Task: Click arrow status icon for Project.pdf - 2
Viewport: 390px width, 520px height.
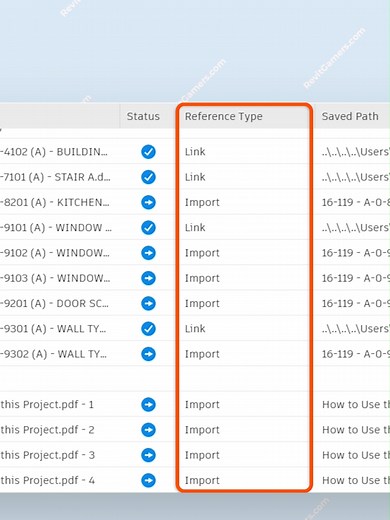Action: pos(148,430)
